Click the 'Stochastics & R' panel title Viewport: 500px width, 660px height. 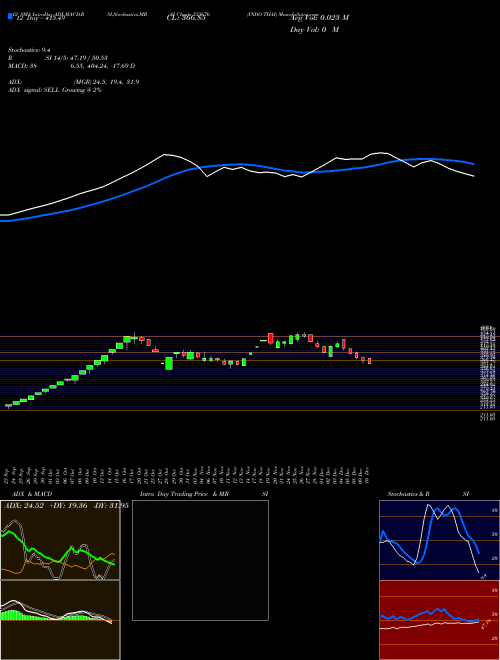408,494
